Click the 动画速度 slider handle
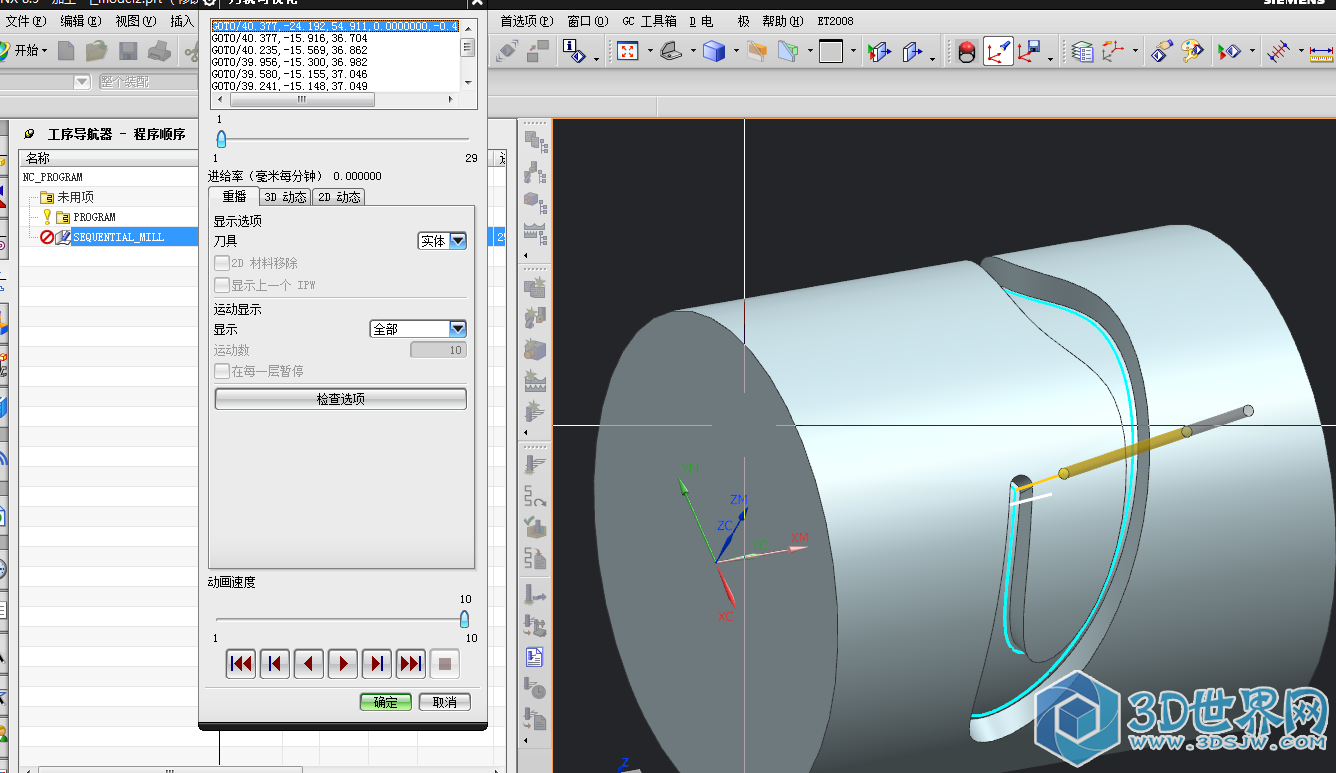Screen dimensions: 1336x773 [464, 619]
